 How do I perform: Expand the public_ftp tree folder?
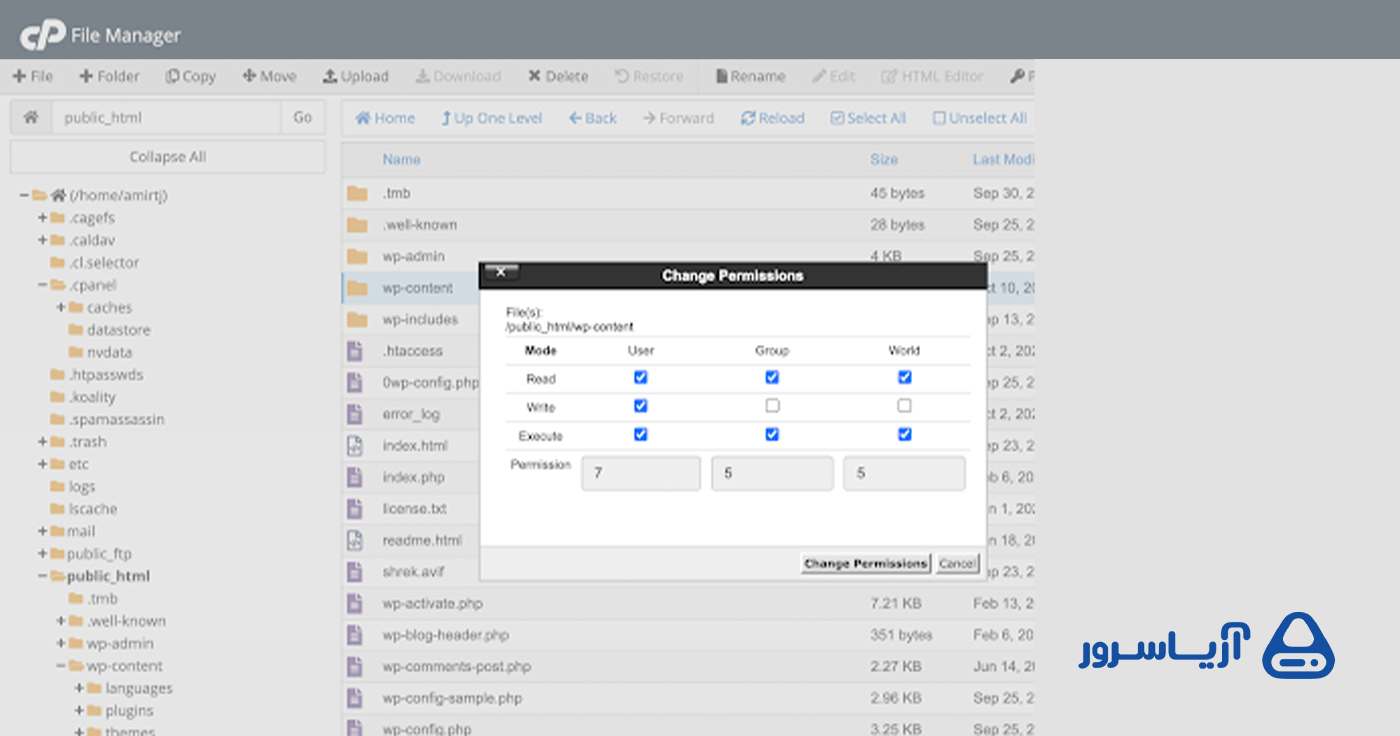pos(43,554)
